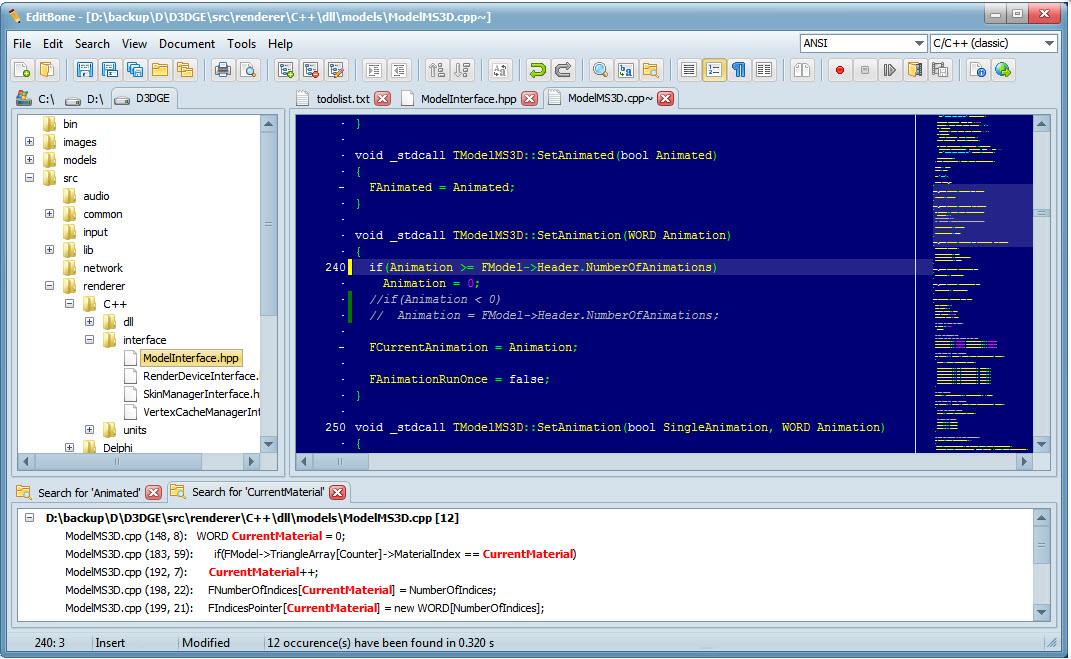1071x659 pixels.
Task: Click the Print toolbar icon
Action: (x=223, y=70)
